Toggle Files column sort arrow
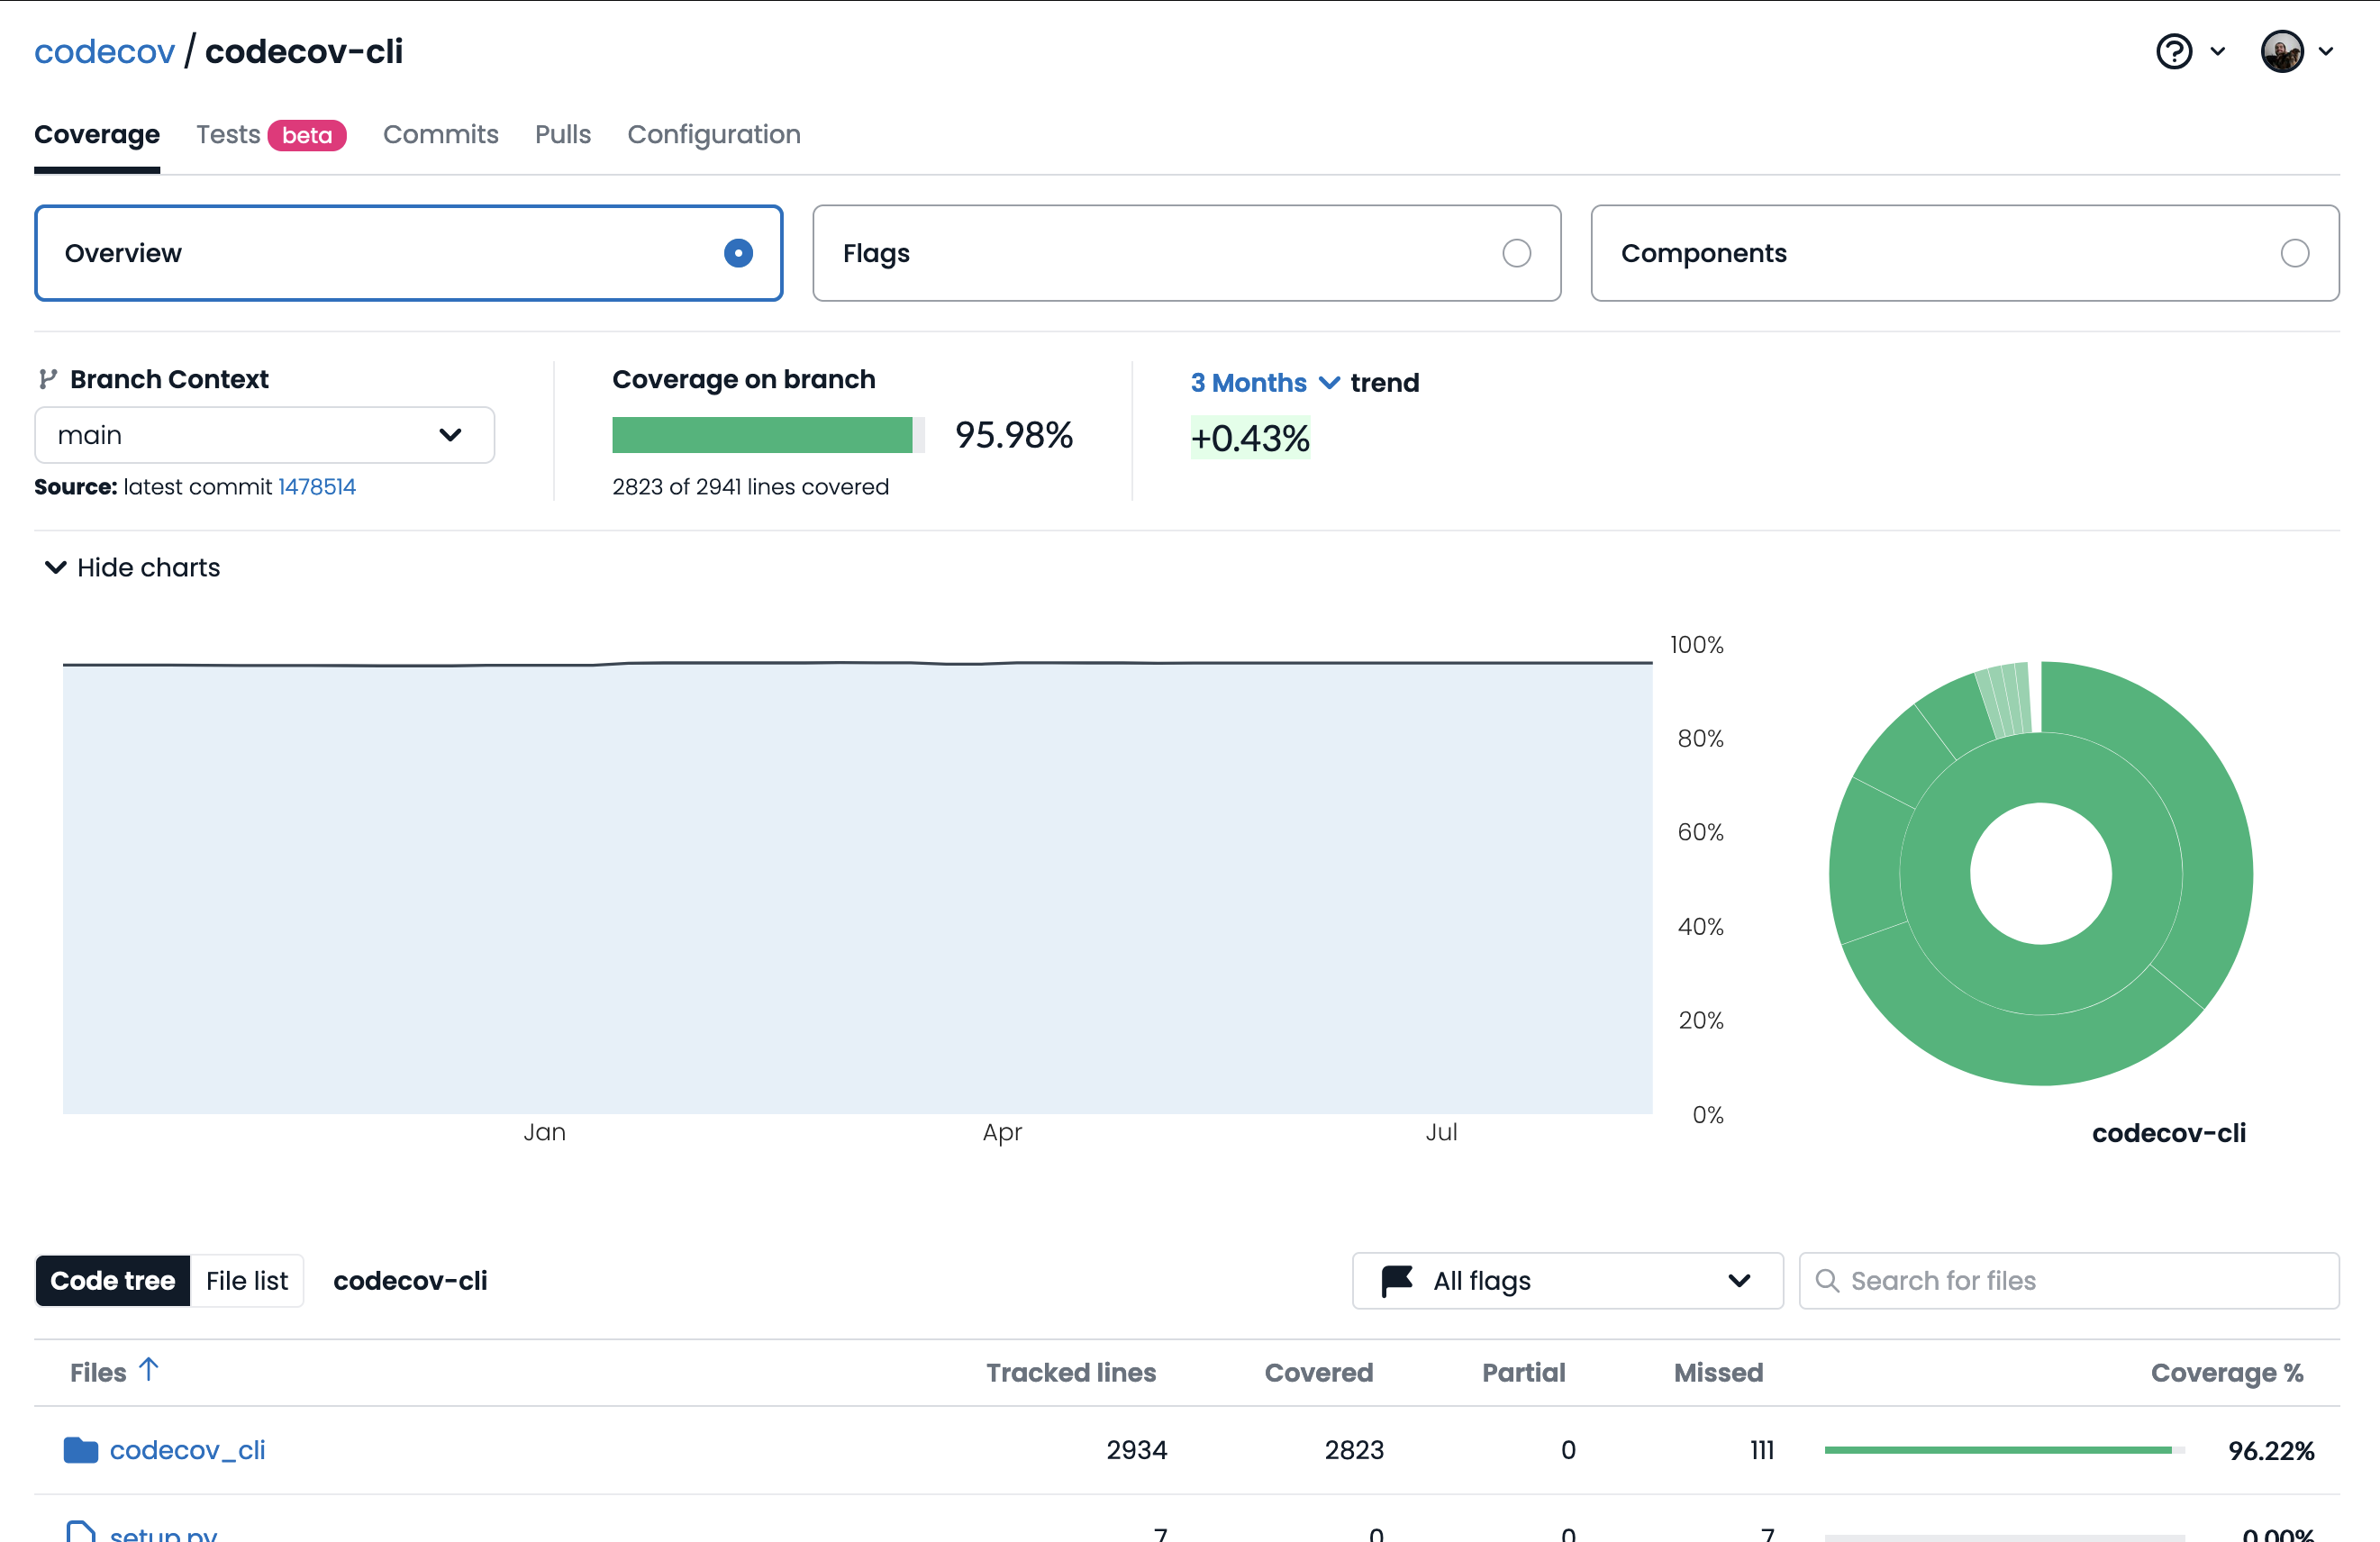This screenshot has width=2380, height=1542. (x=148, y=1369)
